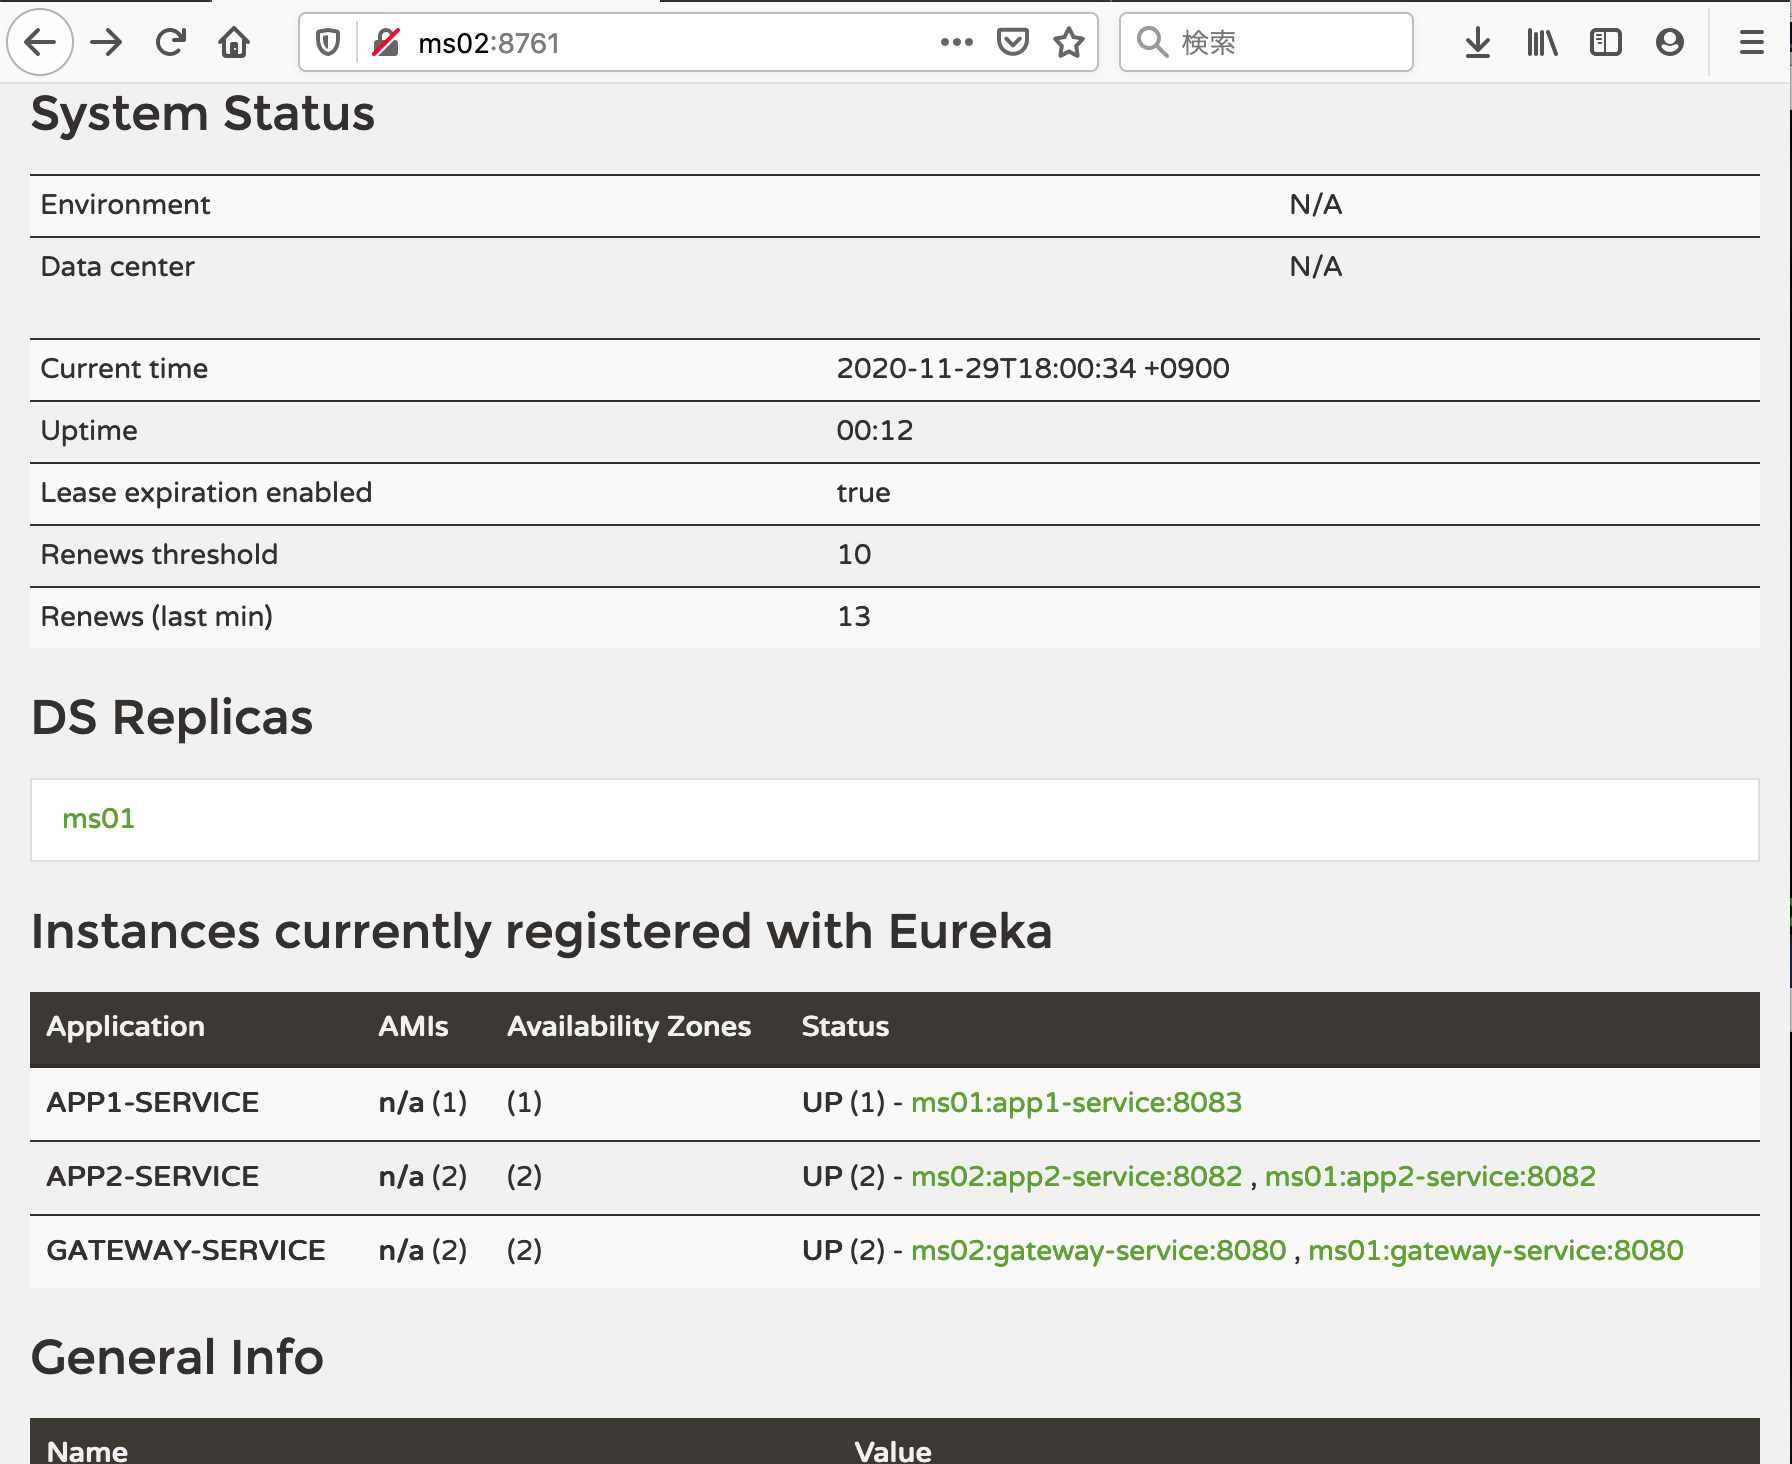This screenshot has width=1792, height=1464.
Task: View insecure connection padlock details
Action: 386,42
